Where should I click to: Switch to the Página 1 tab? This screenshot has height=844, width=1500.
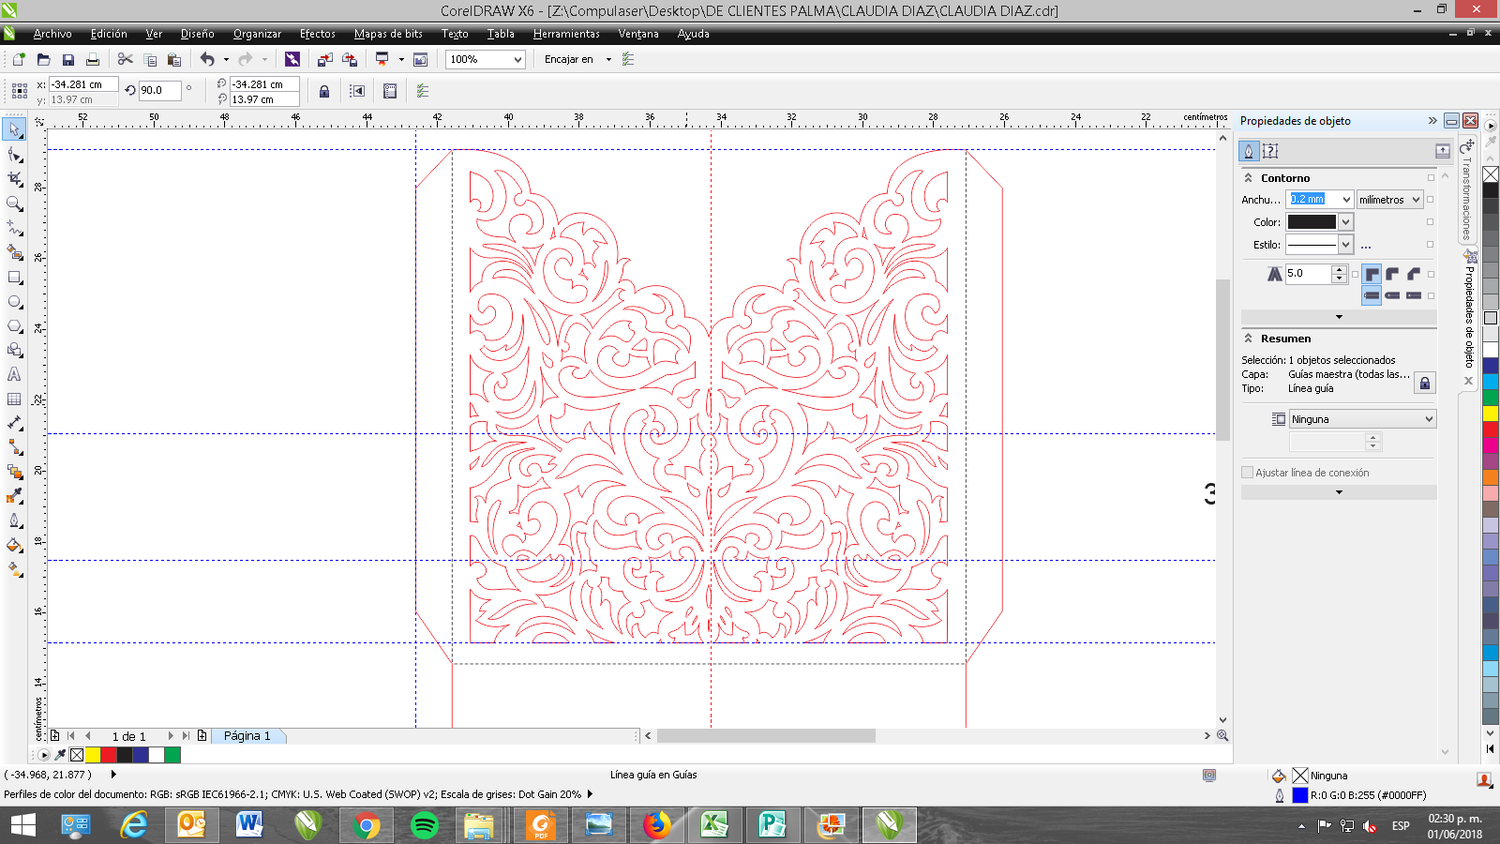(247, 736)
